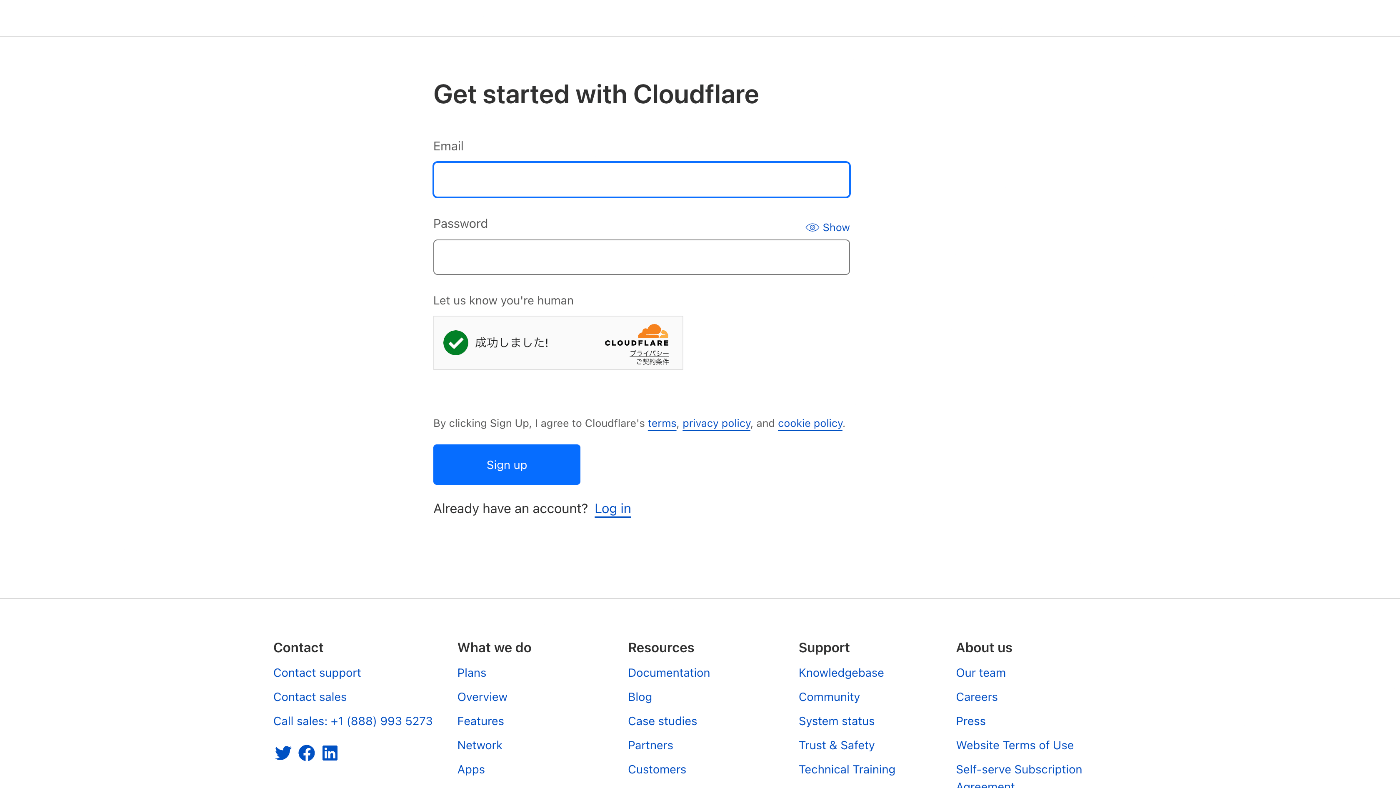Click the Support footer heading
This screenshot has width=1400, height=788.
point(824,648)
